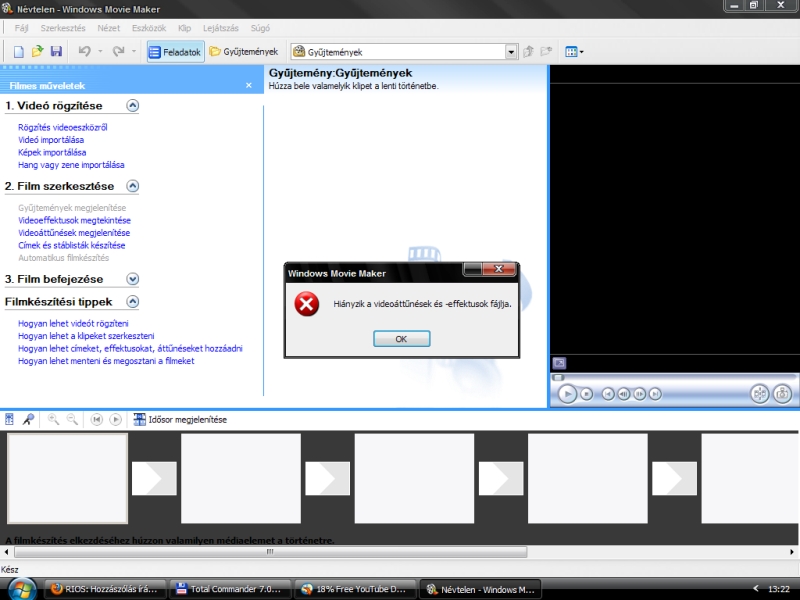The height and width of the screenshot is (600, 800).
Task: Click Hogyan lehet menteni és megosztani link
Action: pyautogui.click(x=106, y=361)
